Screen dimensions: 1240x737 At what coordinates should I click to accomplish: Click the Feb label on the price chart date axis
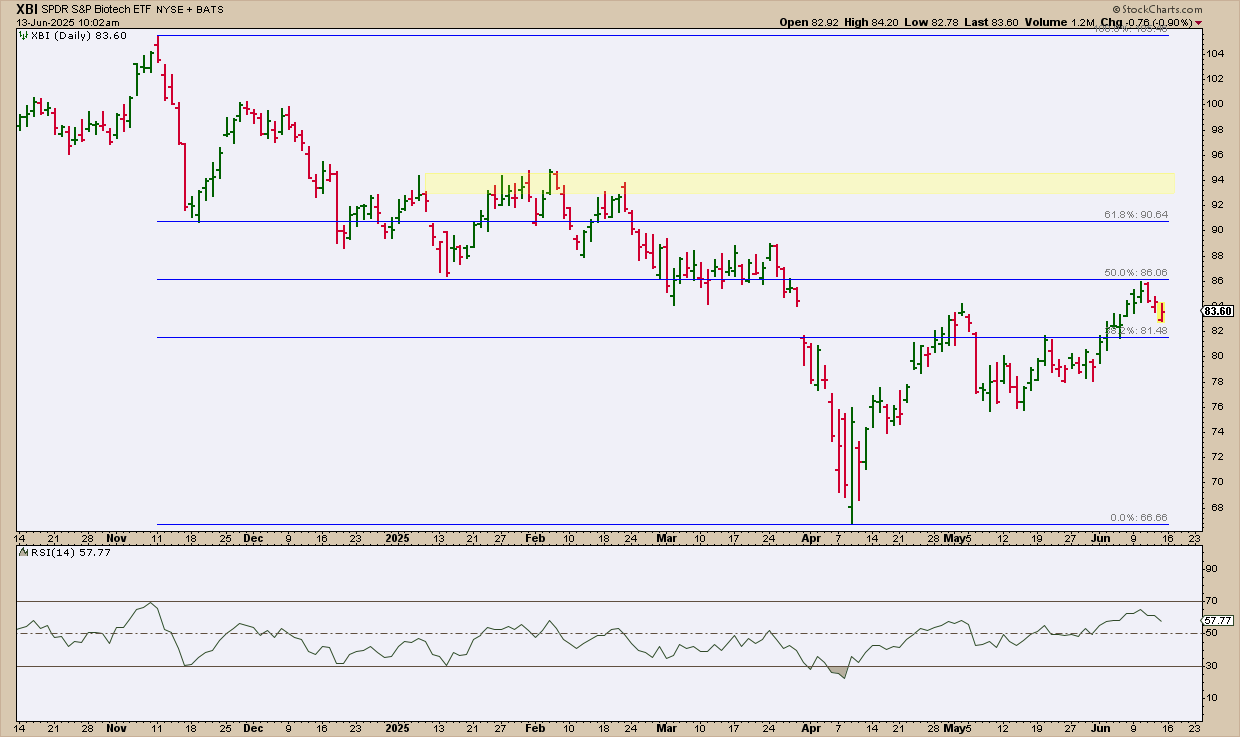tap(536, 538)
